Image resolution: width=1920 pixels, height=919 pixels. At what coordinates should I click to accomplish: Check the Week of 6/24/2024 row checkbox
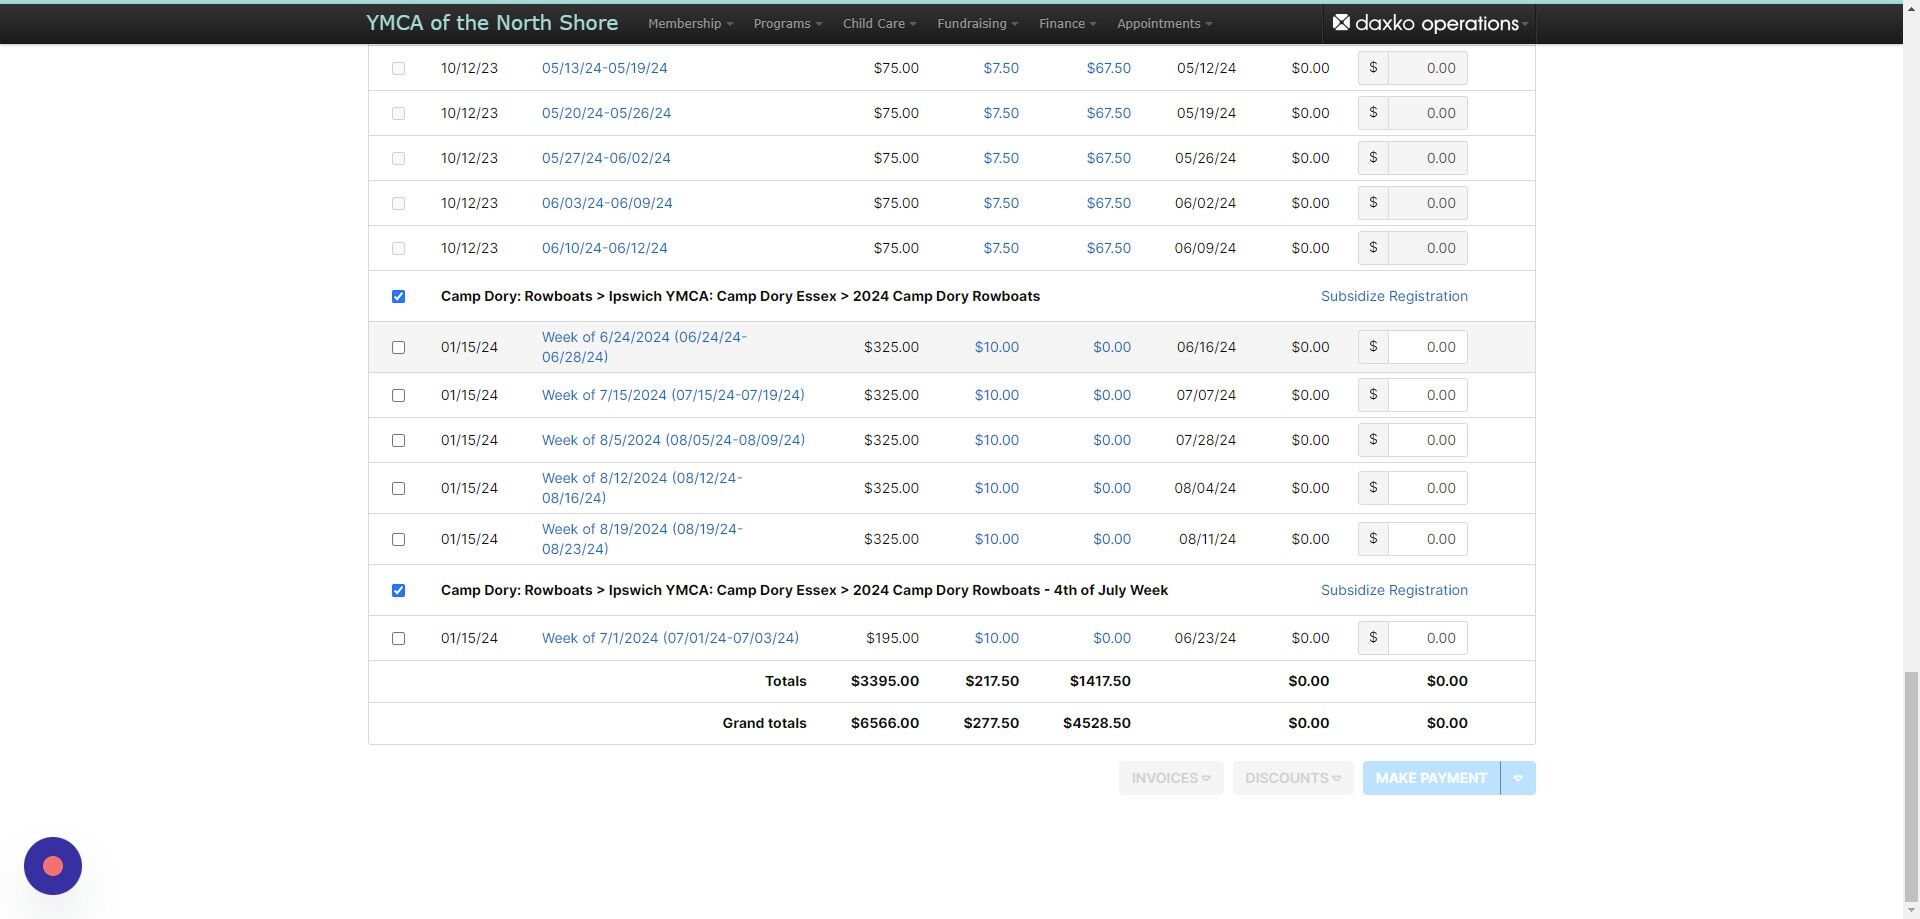point(398,347)
